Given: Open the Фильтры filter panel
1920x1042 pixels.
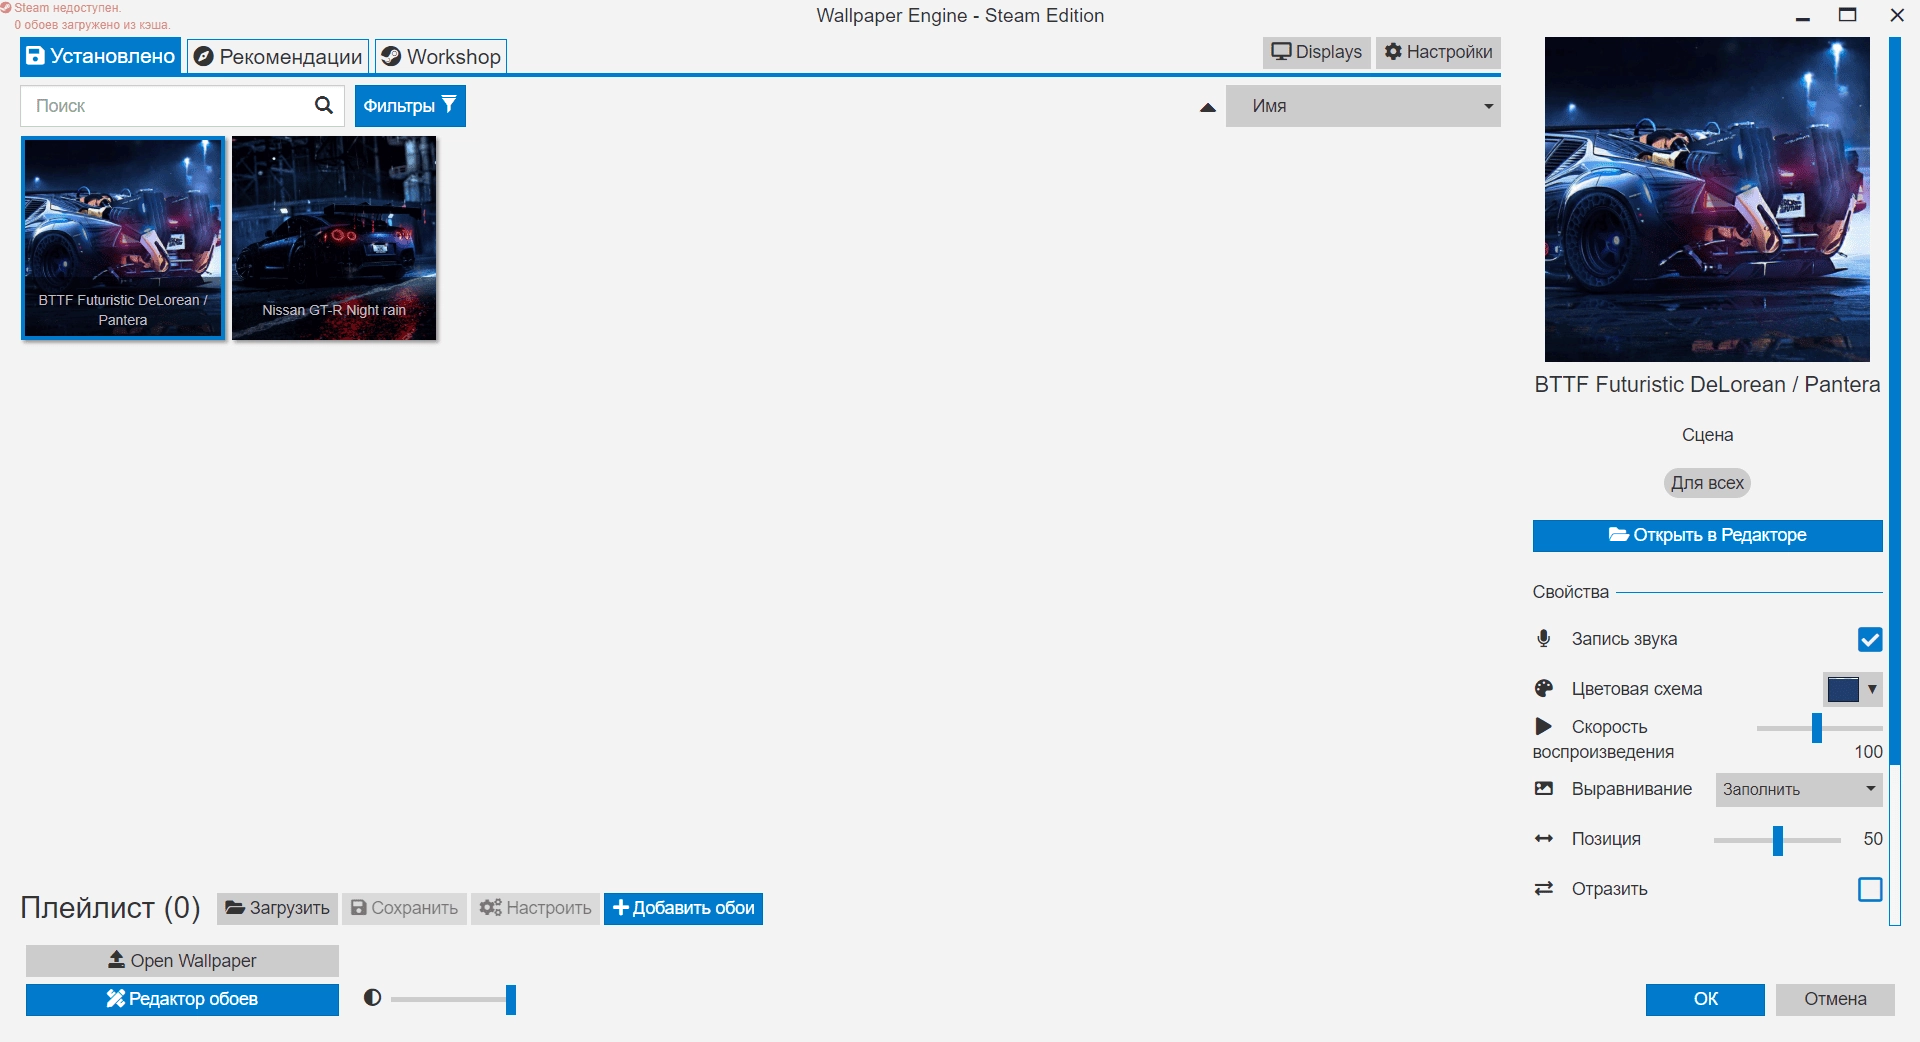Looking at the screenshot, I should click(410, 106).
